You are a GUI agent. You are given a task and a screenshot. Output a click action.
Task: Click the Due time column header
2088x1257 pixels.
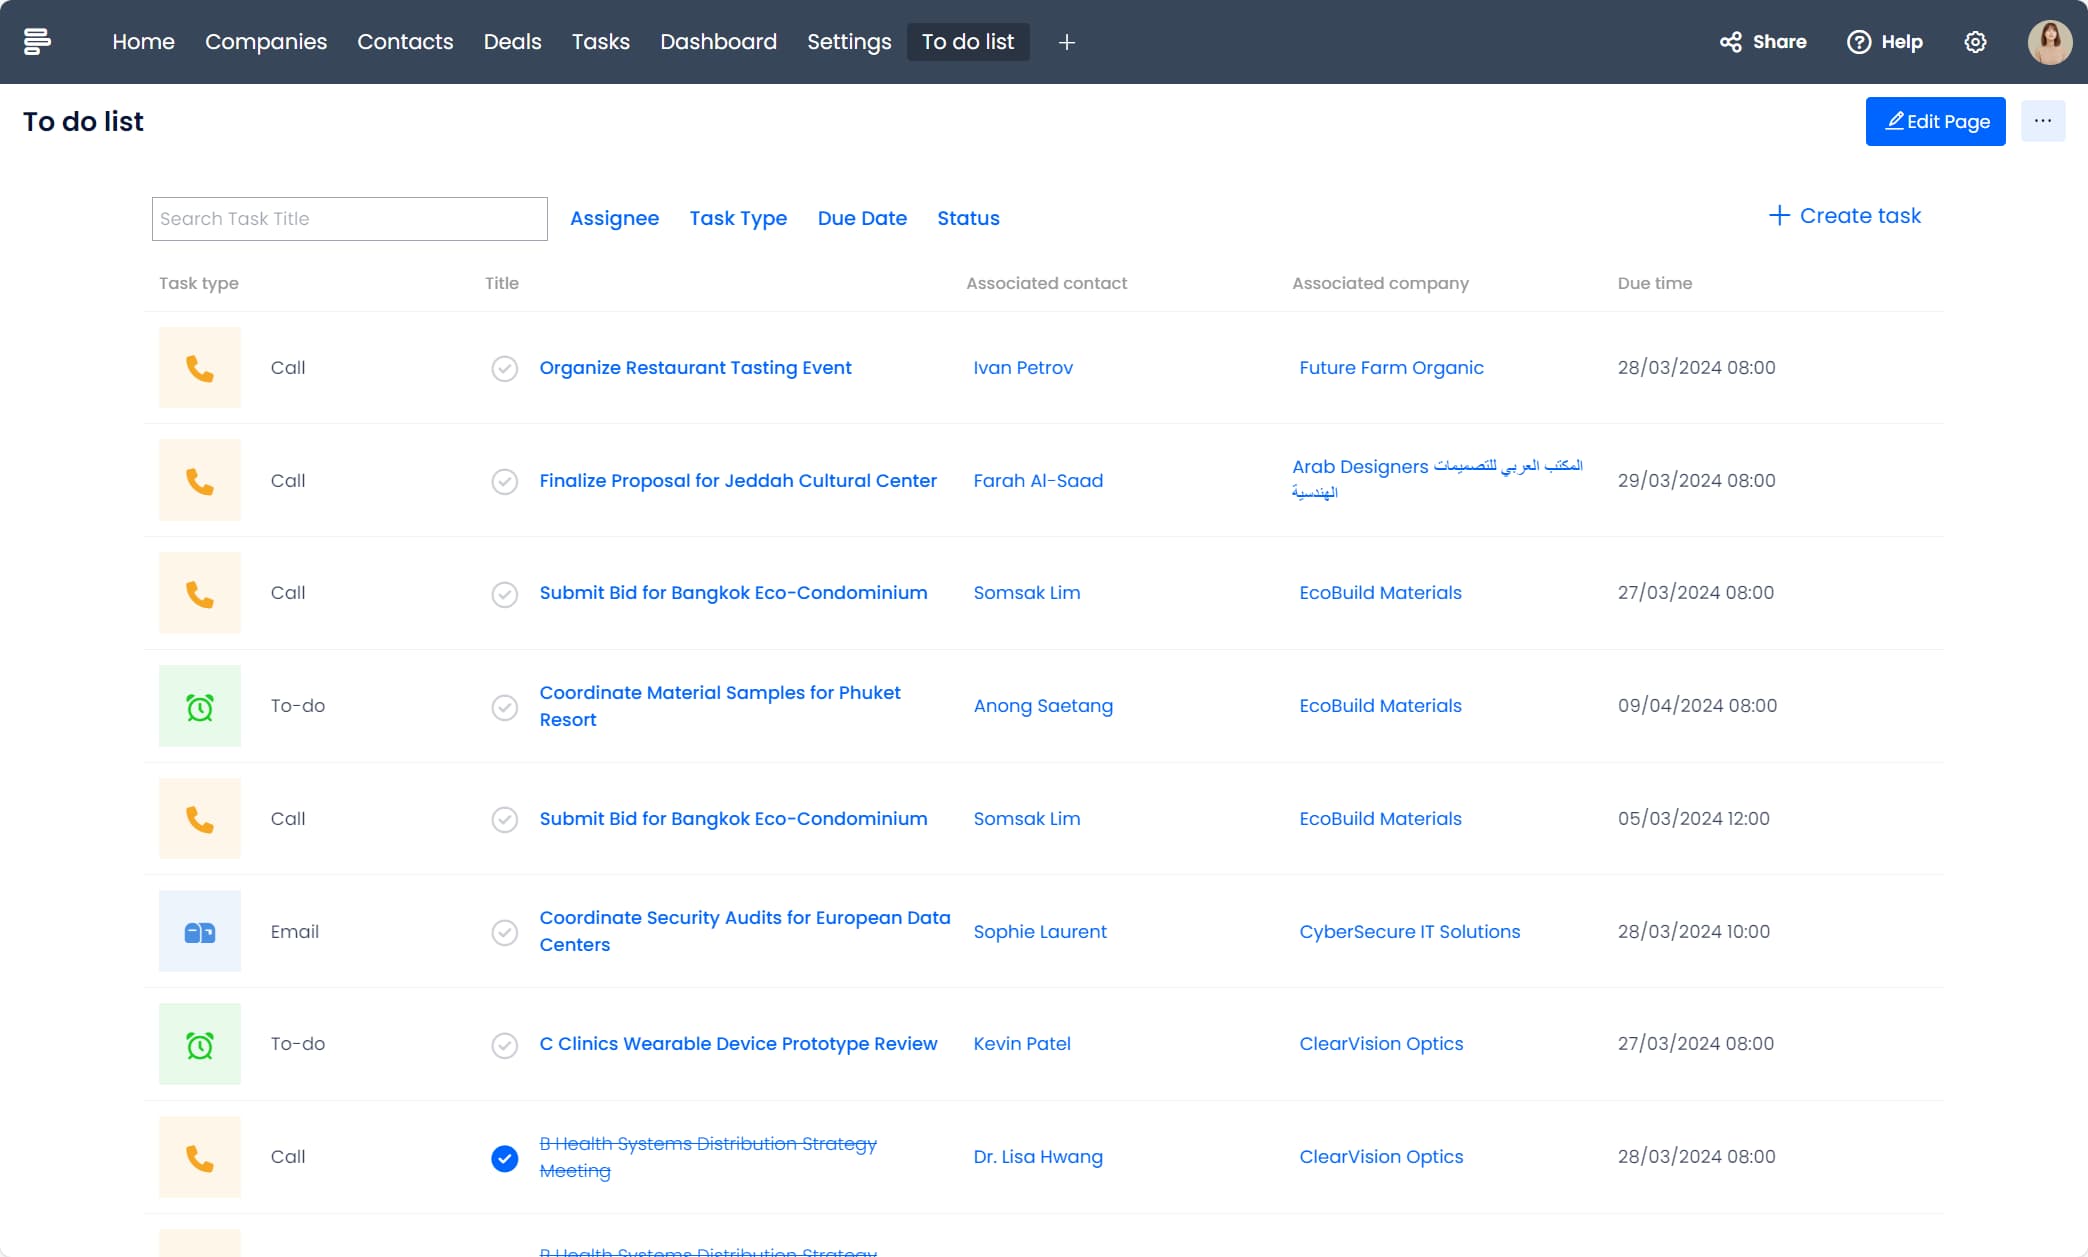[1655, 283]
